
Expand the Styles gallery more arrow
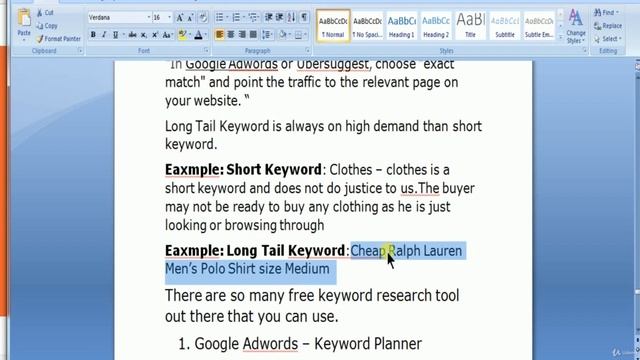click(560, 38)
